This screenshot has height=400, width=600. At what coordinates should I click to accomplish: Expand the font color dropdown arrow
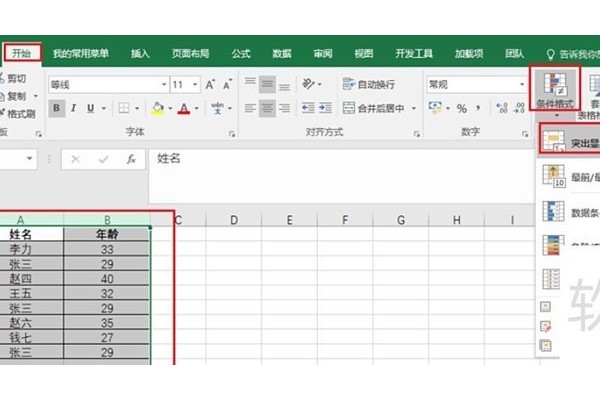197,108
